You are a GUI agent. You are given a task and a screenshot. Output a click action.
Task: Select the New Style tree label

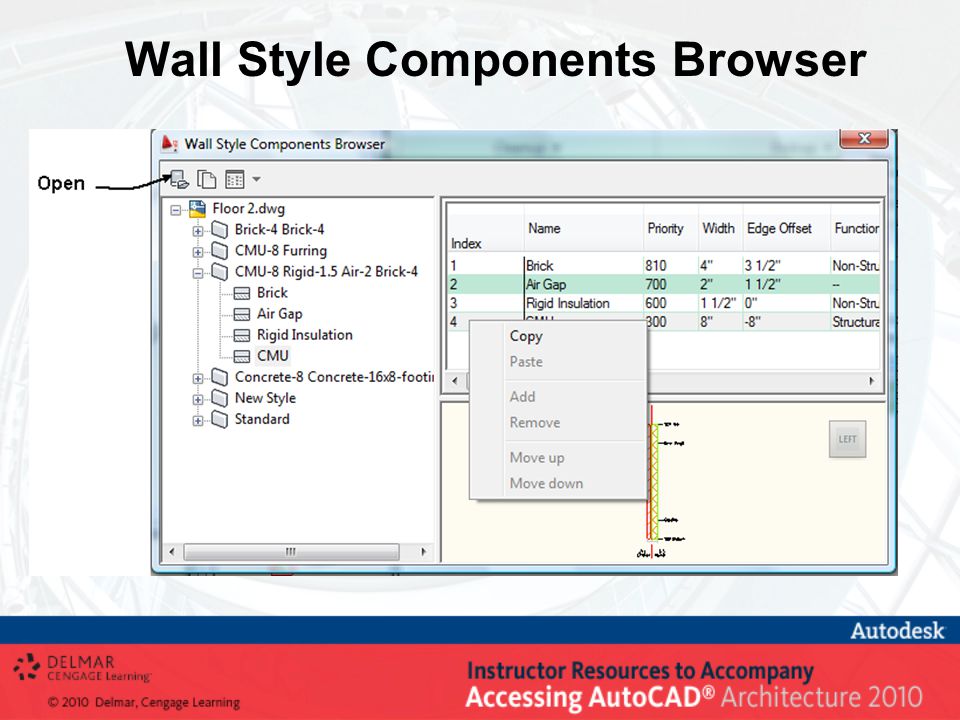[x=265, y=398]
